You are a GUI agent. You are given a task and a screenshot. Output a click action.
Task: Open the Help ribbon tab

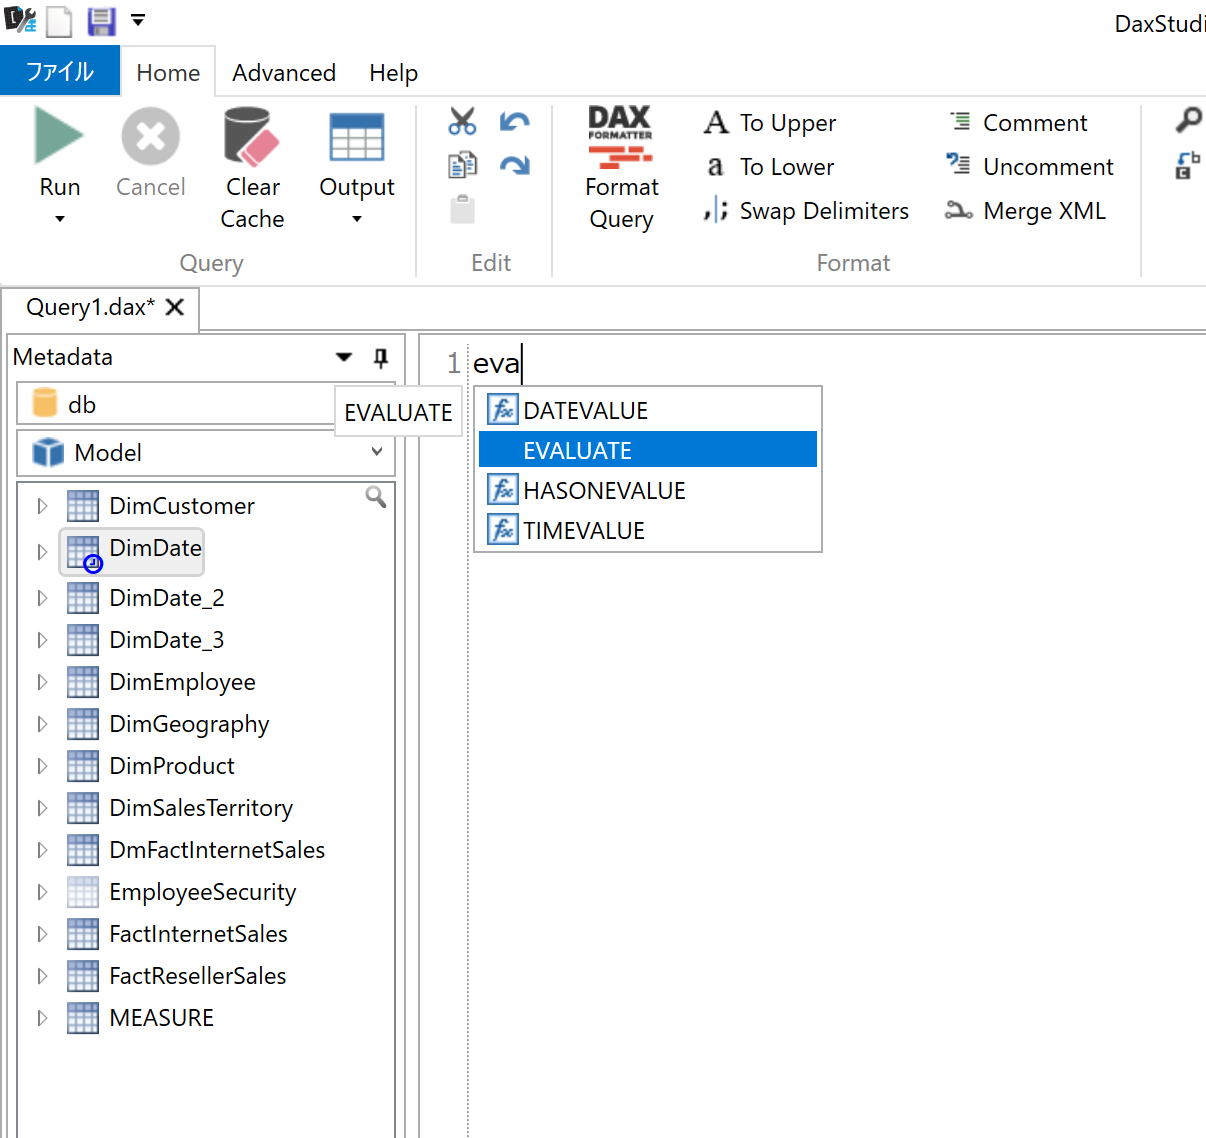tap(393, 73)
